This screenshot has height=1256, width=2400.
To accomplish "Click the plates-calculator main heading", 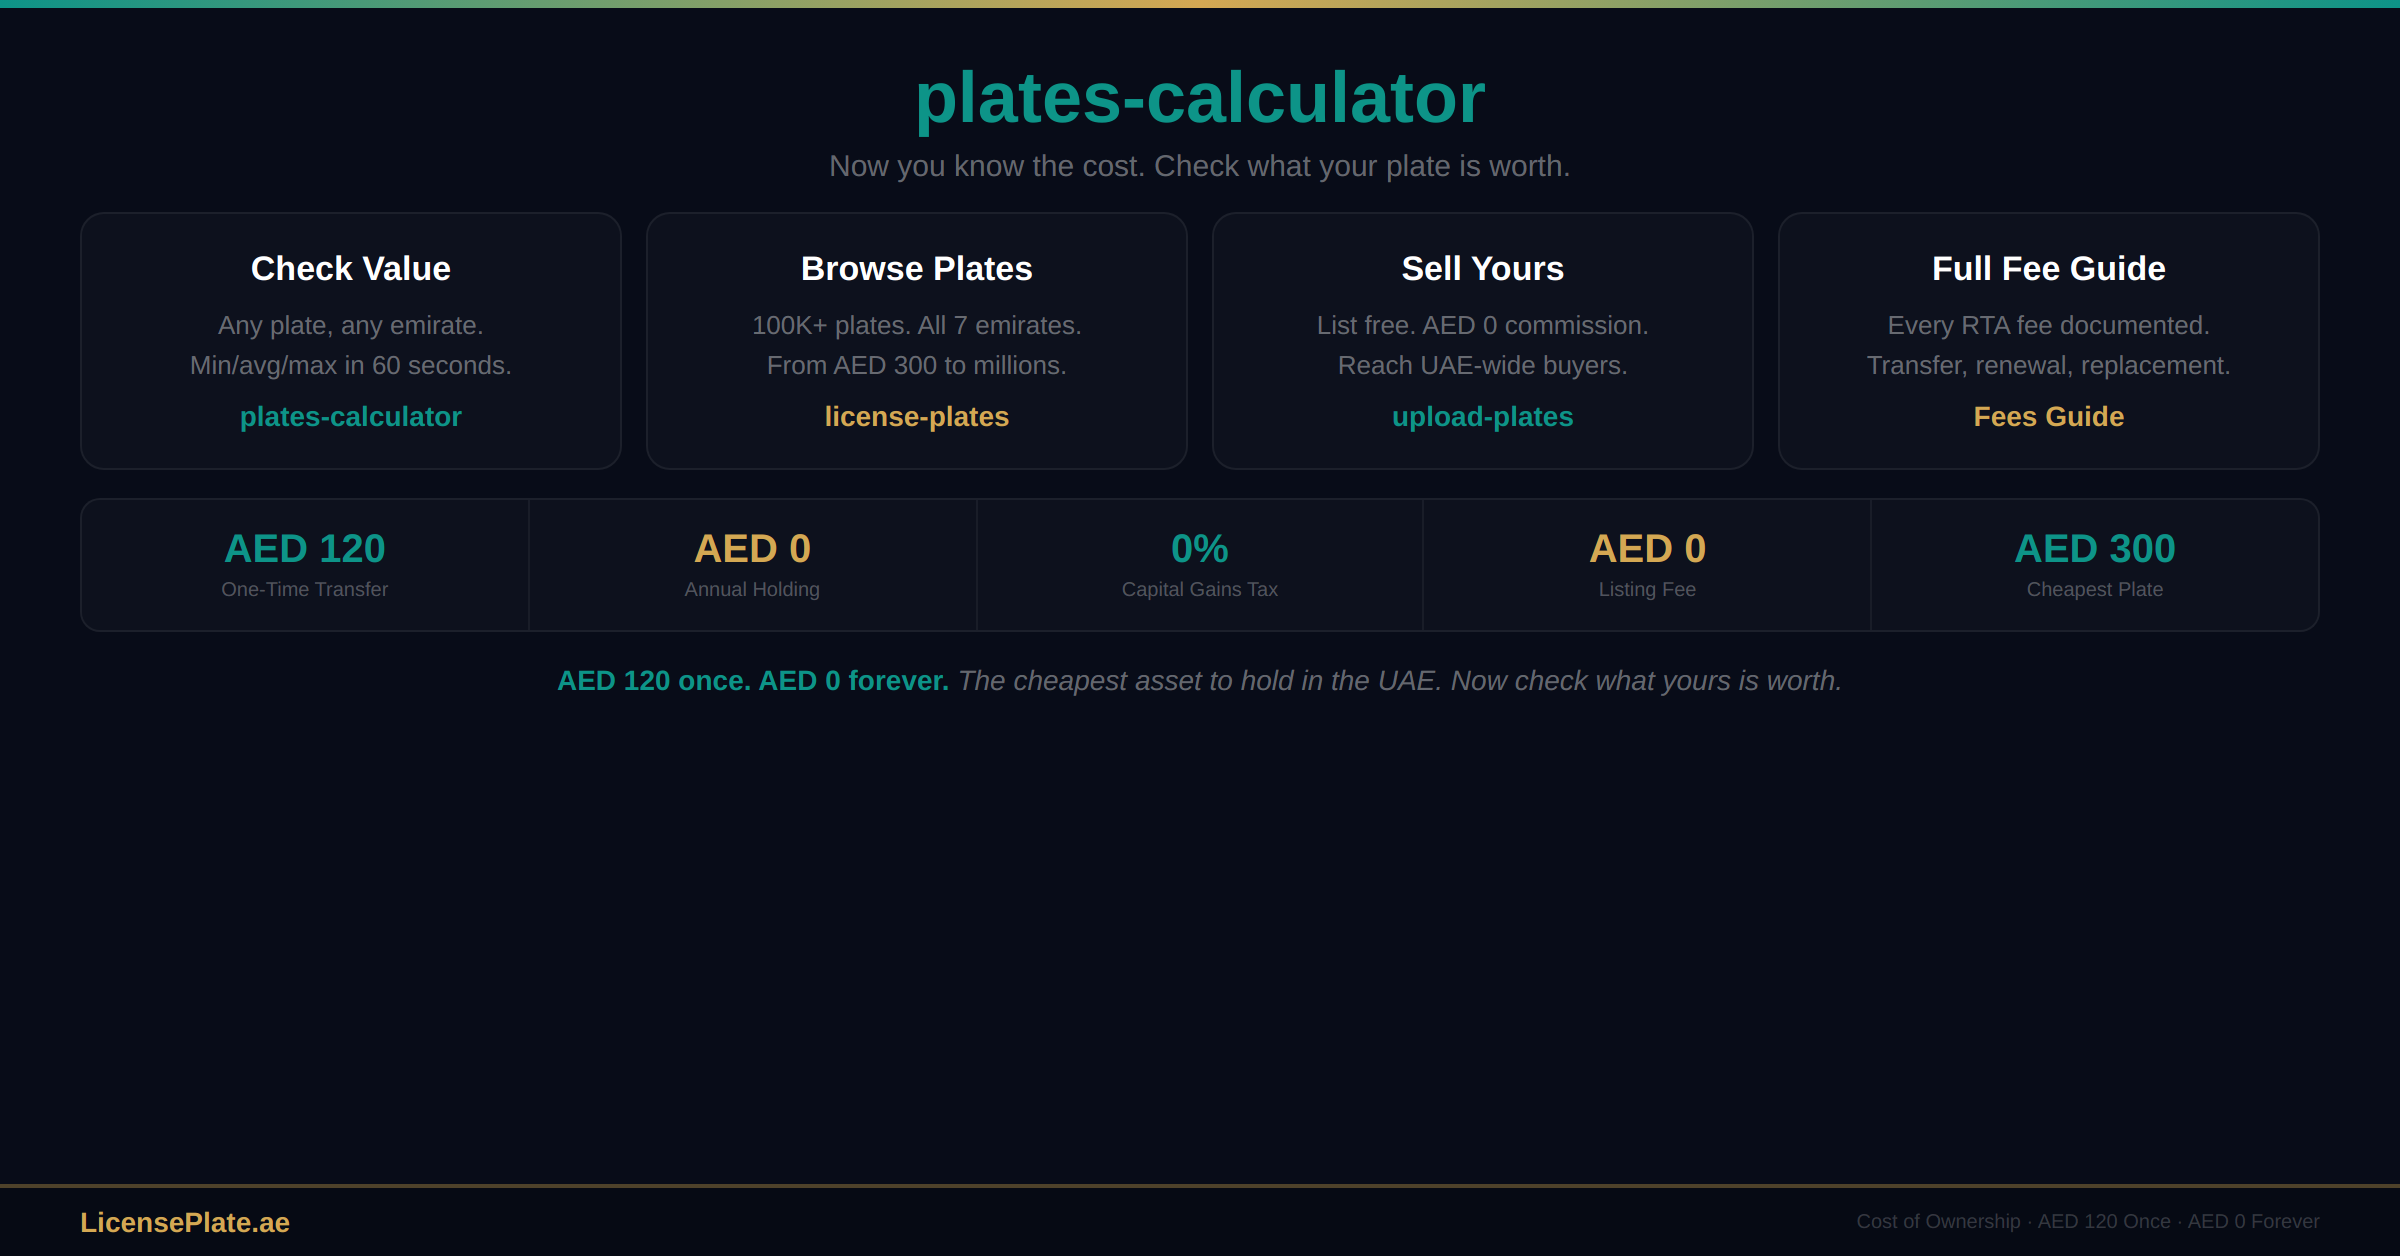I will coord(1200,98).
